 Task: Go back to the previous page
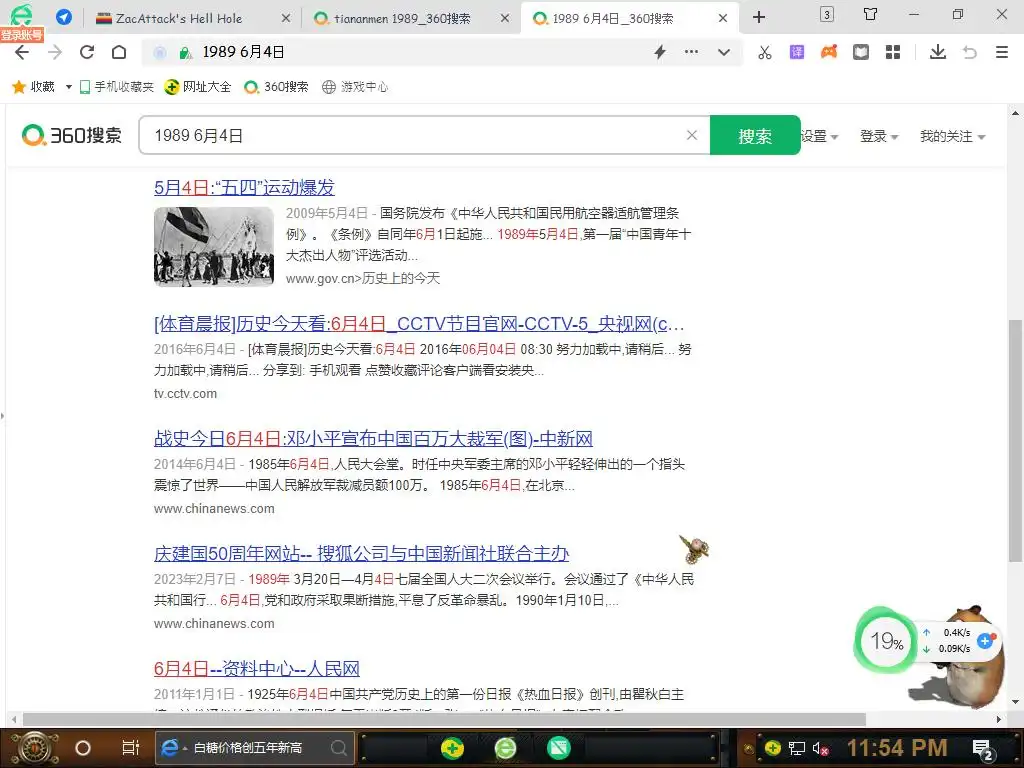tap(22, 52)
